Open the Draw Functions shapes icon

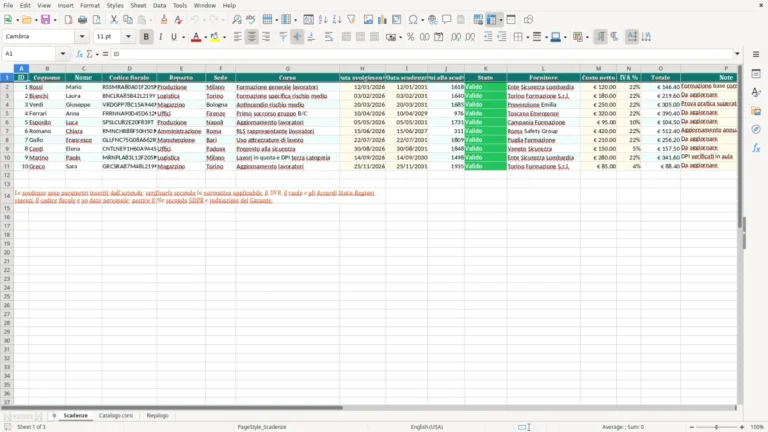(x=528, y=20)
